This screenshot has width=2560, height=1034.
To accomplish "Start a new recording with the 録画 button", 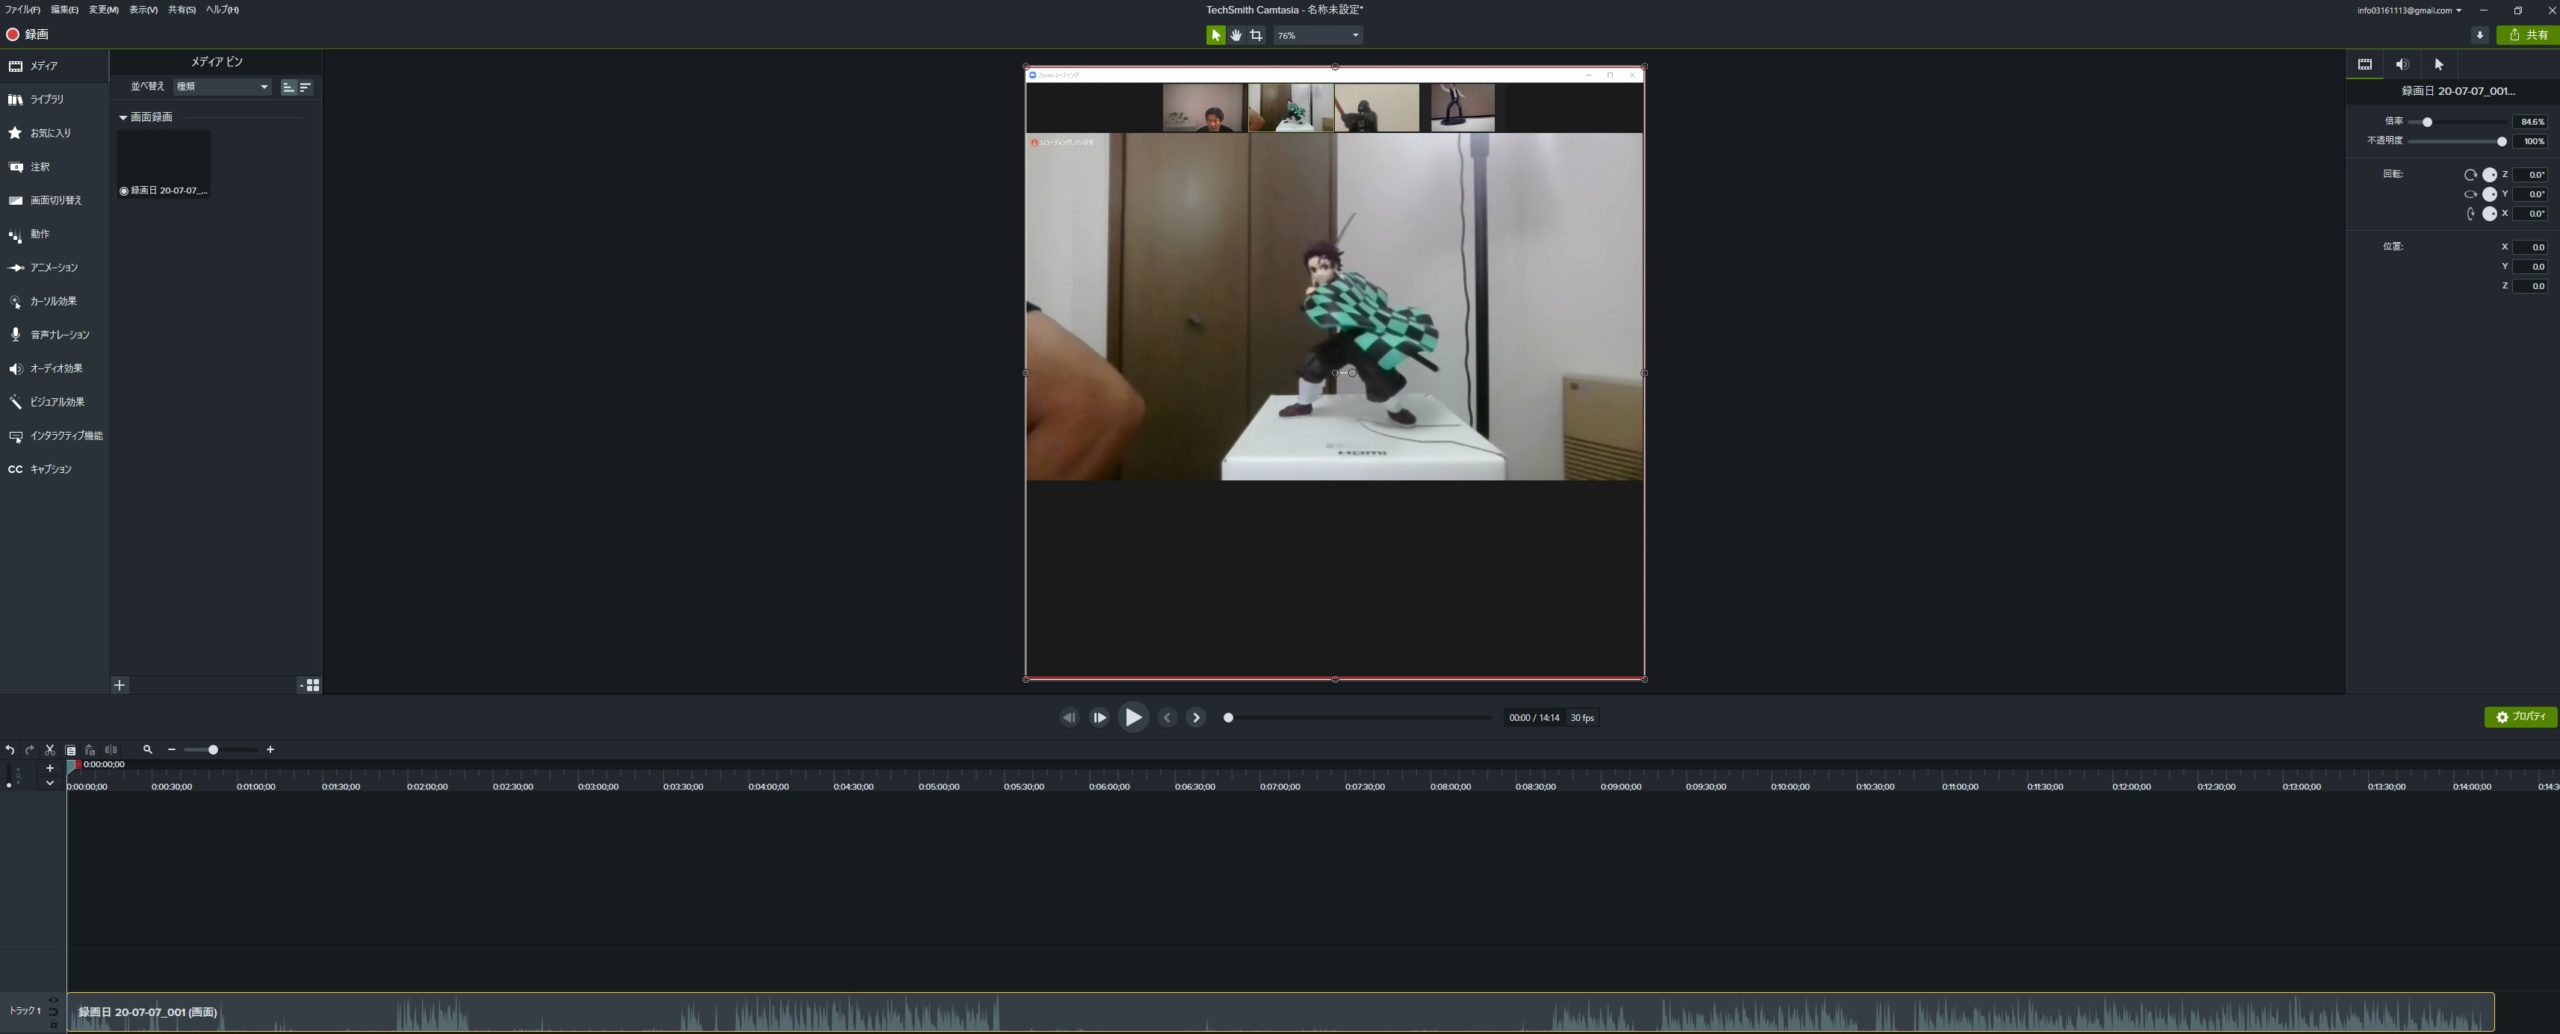I will click(x=27, y=34).
